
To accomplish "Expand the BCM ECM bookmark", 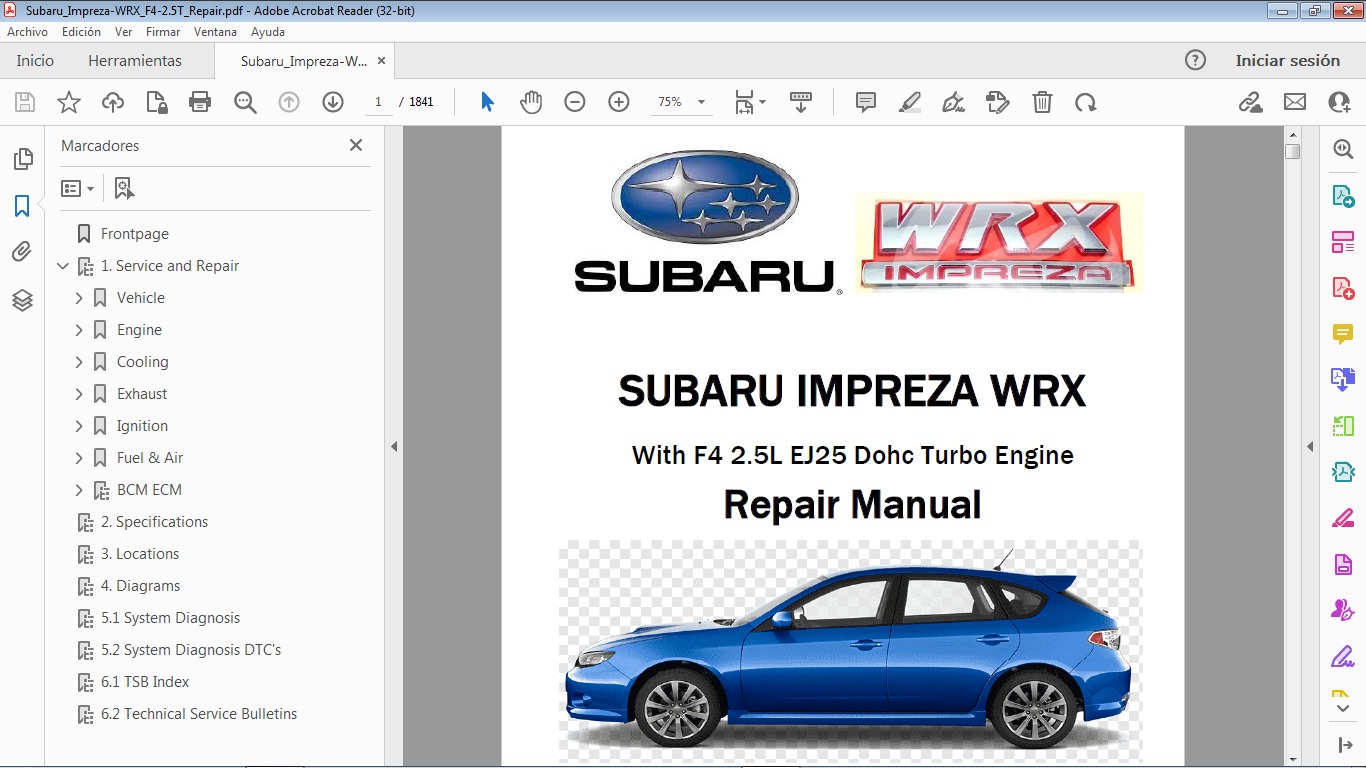I will (79, 490).
